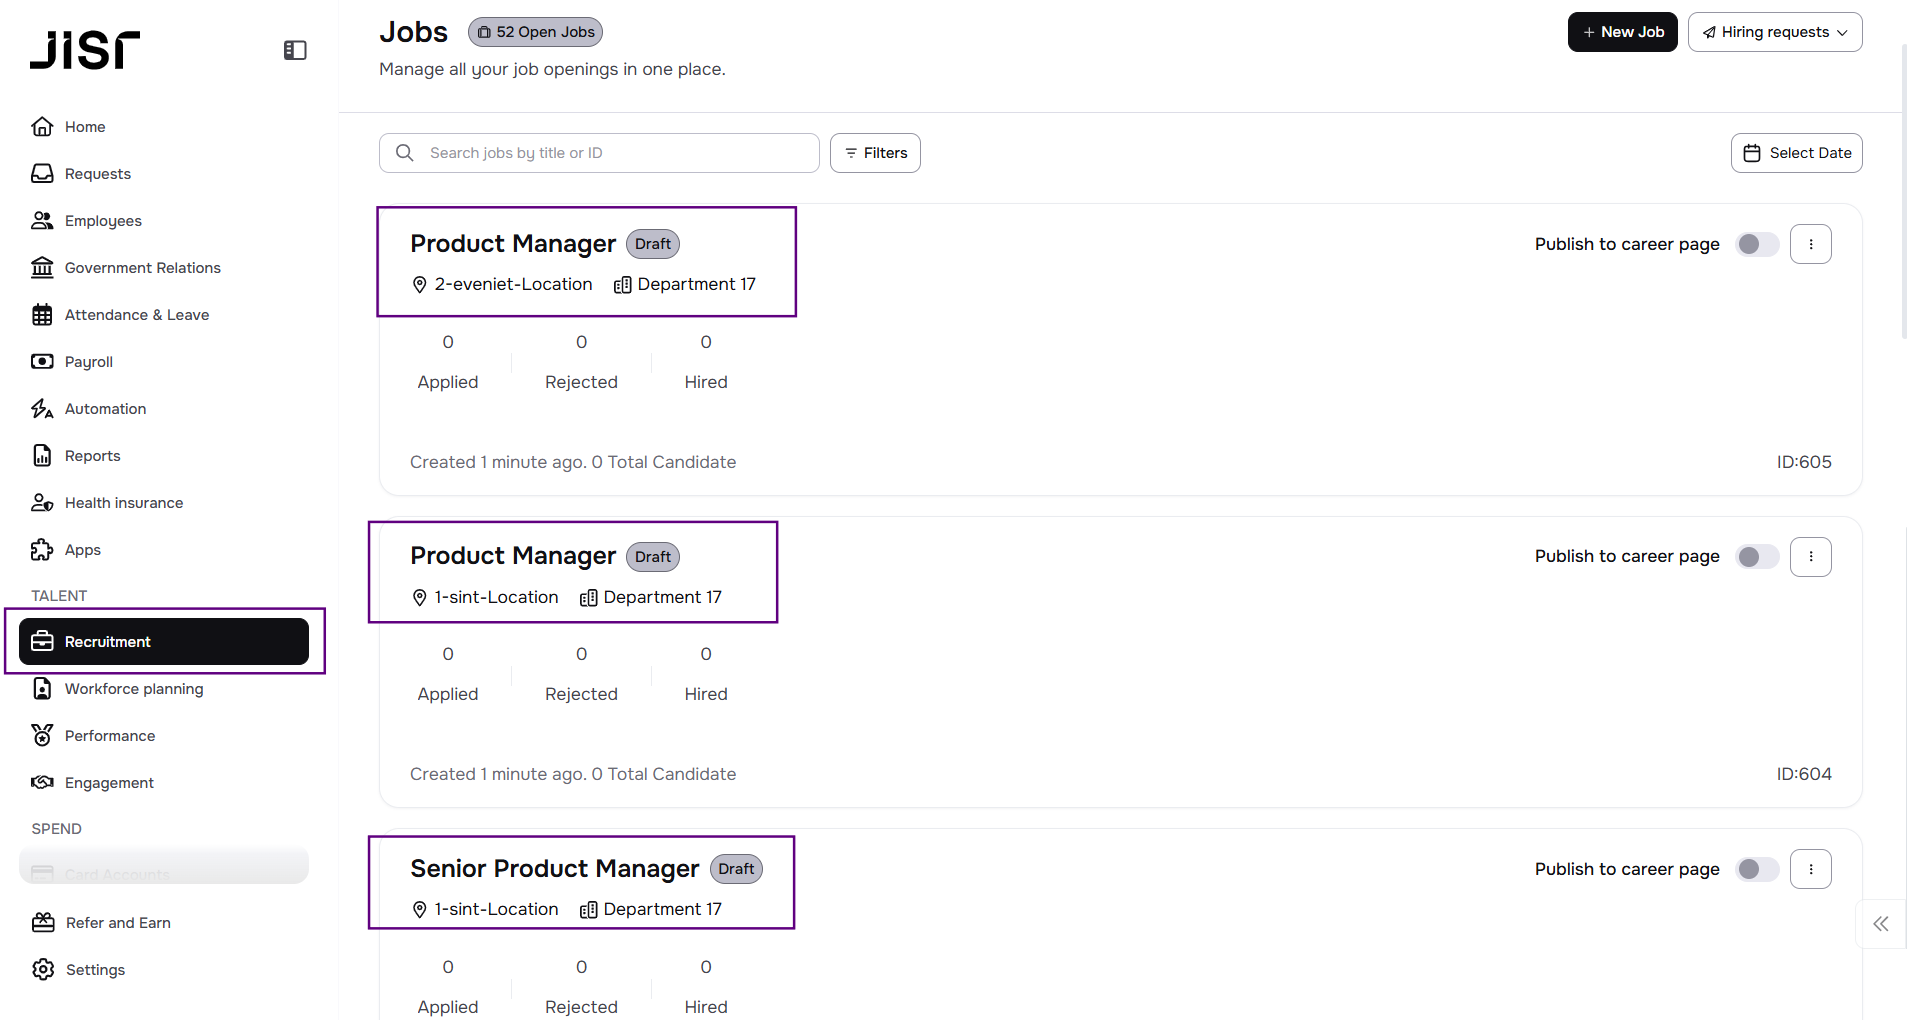Click the double-chevron collapse icon at right edge
This screenshot has height=1020, width=1907.
pos(1880,924)
